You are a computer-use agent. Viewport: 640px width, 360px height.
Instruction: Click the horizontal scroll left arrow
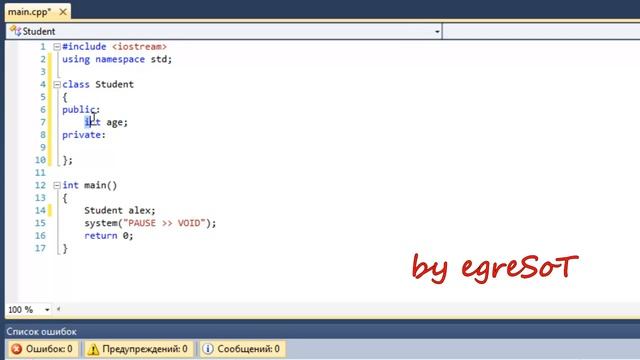58,309
